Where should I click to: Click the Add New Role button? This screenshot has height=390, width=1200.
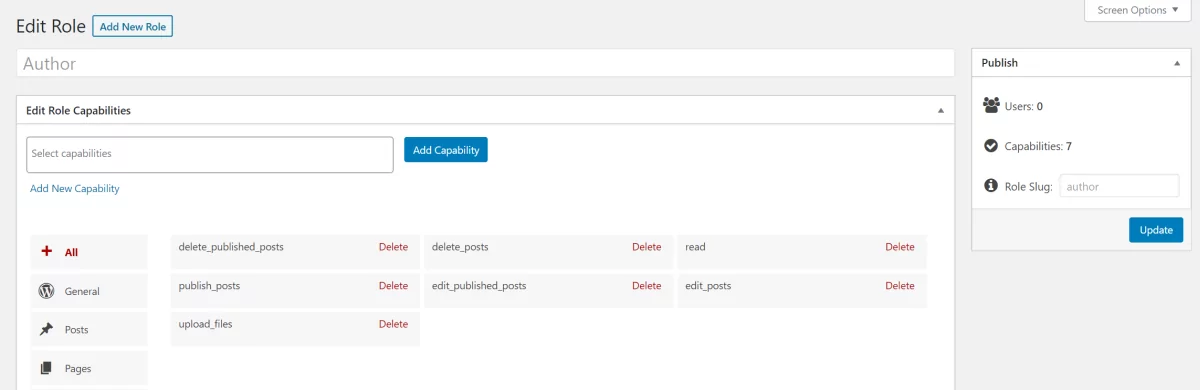pos(133,26)
